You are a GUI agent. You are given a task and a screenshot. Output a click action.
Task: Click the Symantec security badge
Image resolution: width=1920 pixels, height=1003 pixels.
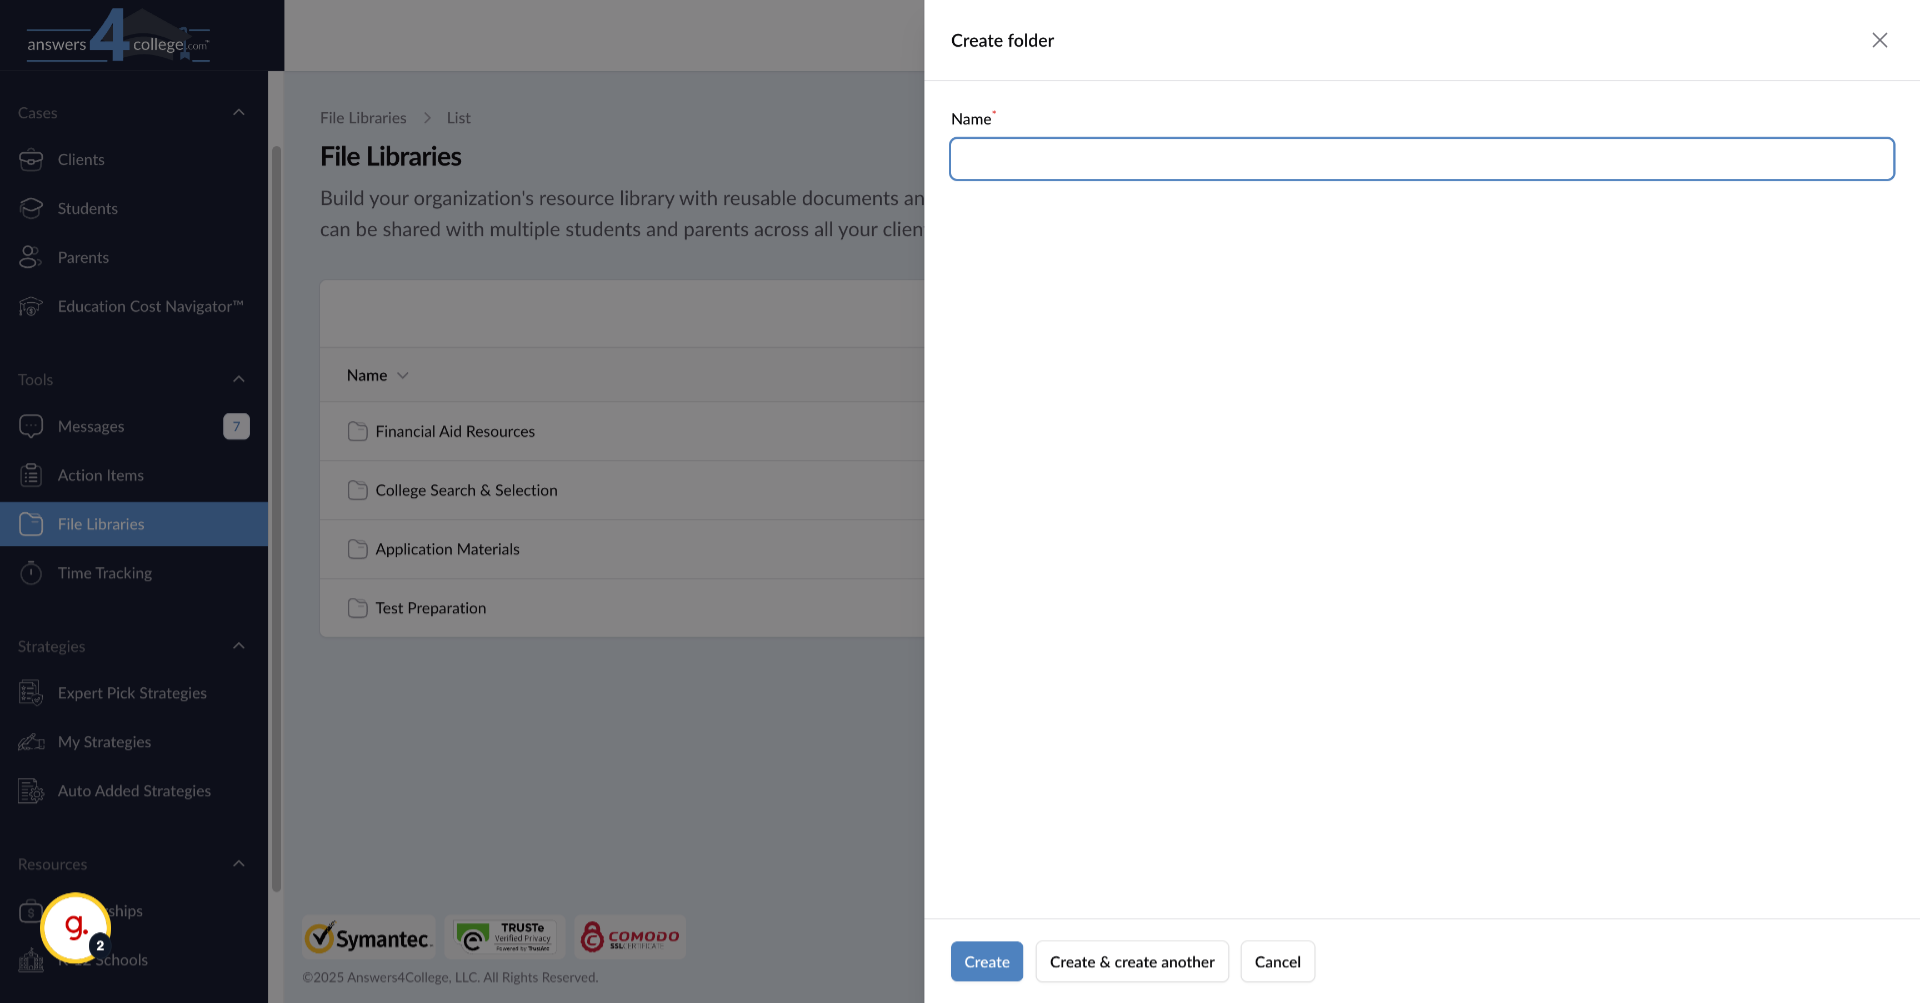[x=369, y=938]
